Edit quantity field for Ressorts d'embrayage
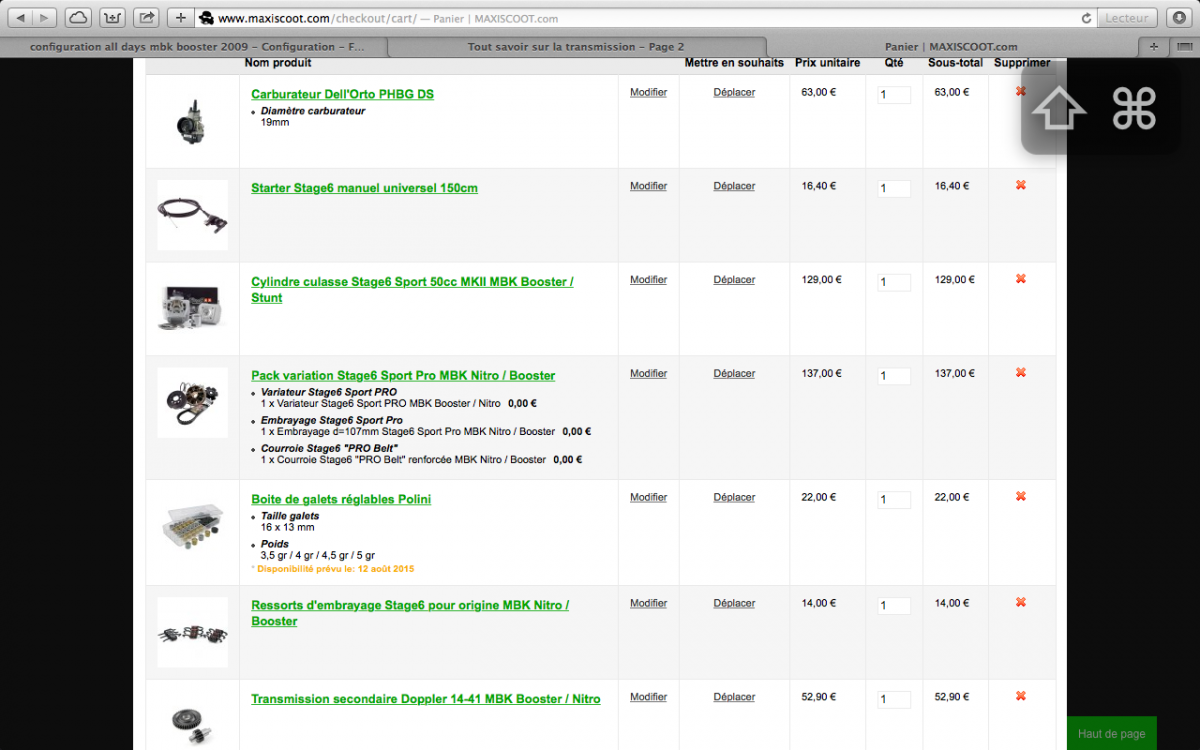This screenshot has width=1200, height=750. (x=894, y=606)
